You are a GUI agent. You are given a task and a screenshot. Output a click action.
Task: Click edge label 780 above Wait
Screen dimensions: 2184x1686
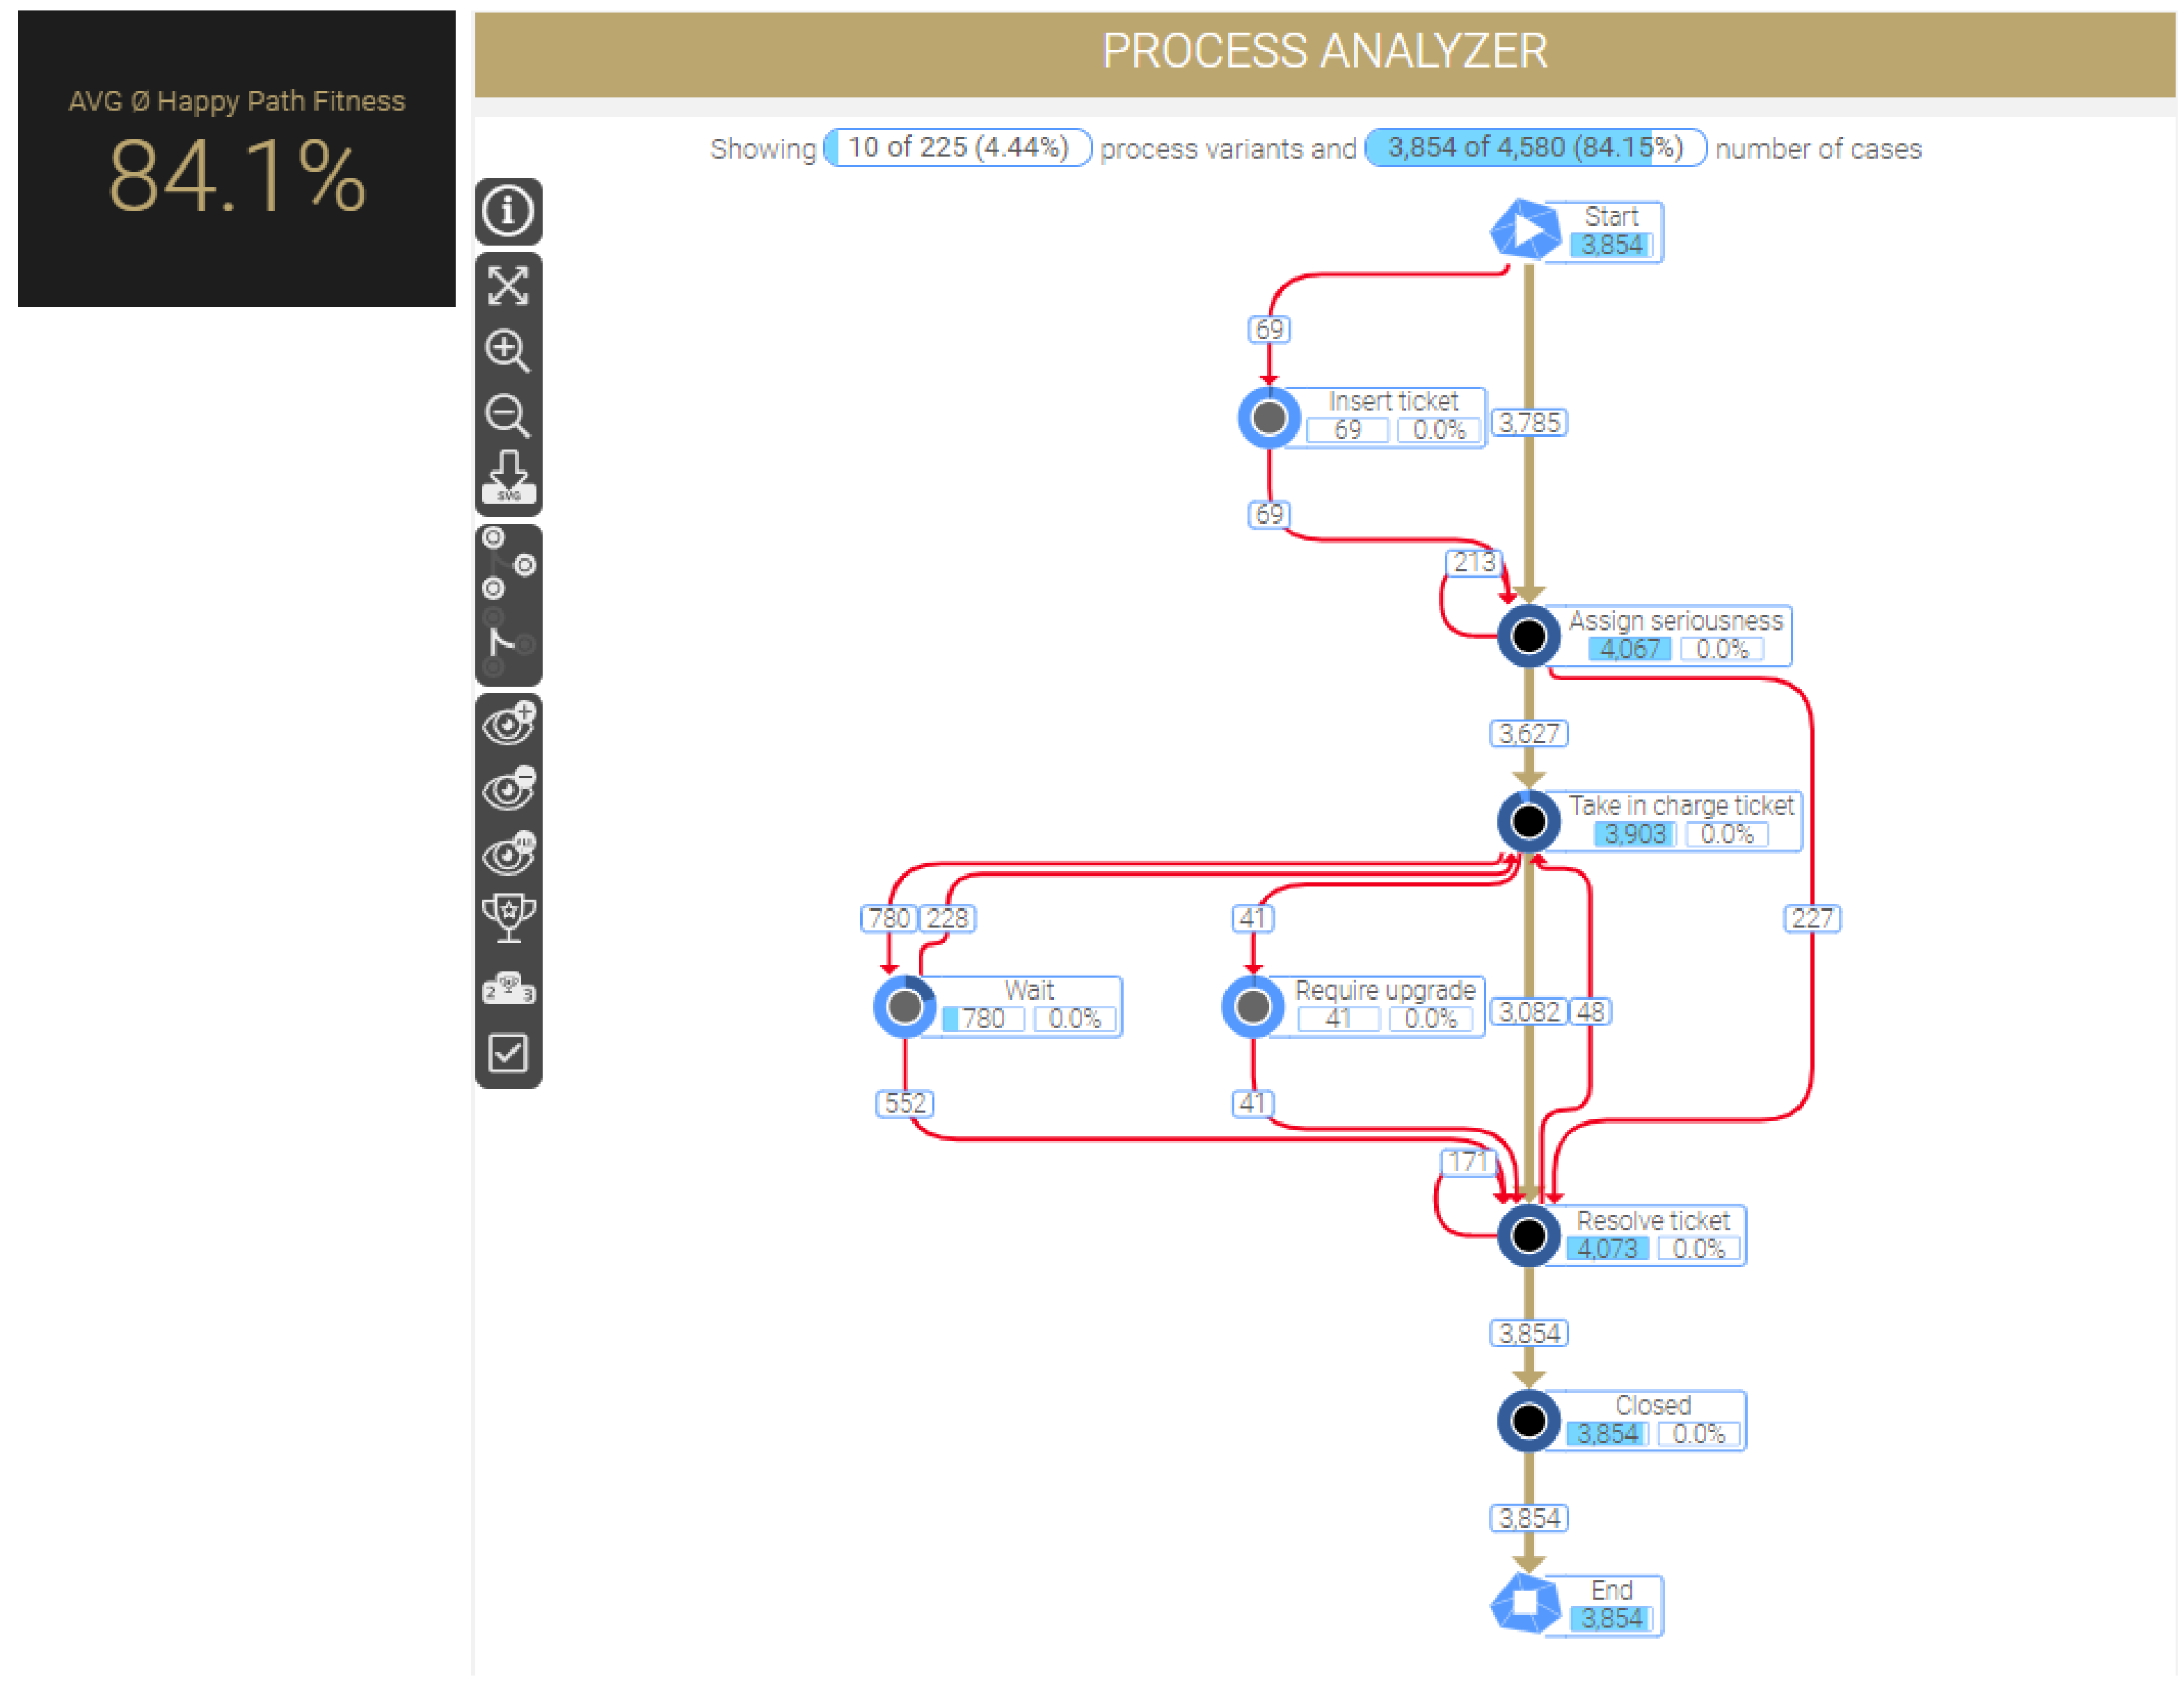[x=889, y=918]
